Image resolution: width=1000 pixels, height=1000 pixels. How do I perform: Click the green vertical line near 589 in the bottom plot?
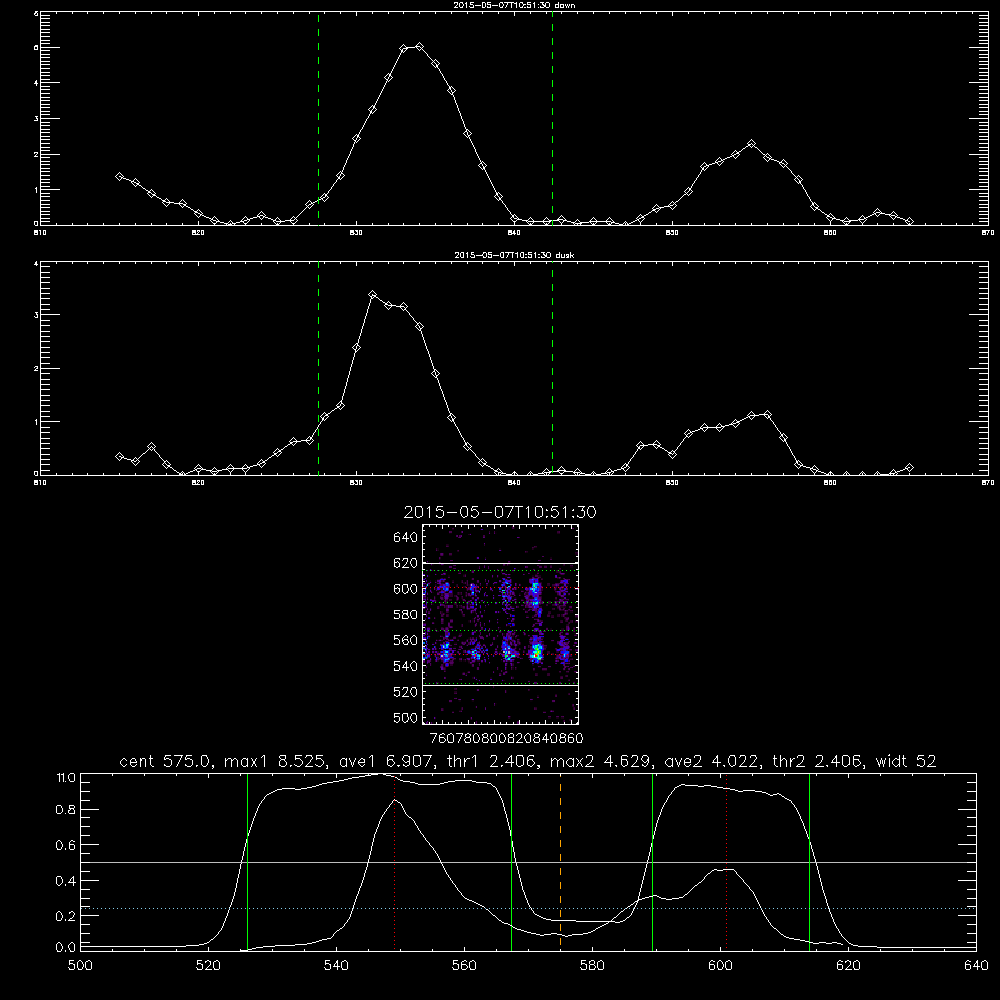652,861
